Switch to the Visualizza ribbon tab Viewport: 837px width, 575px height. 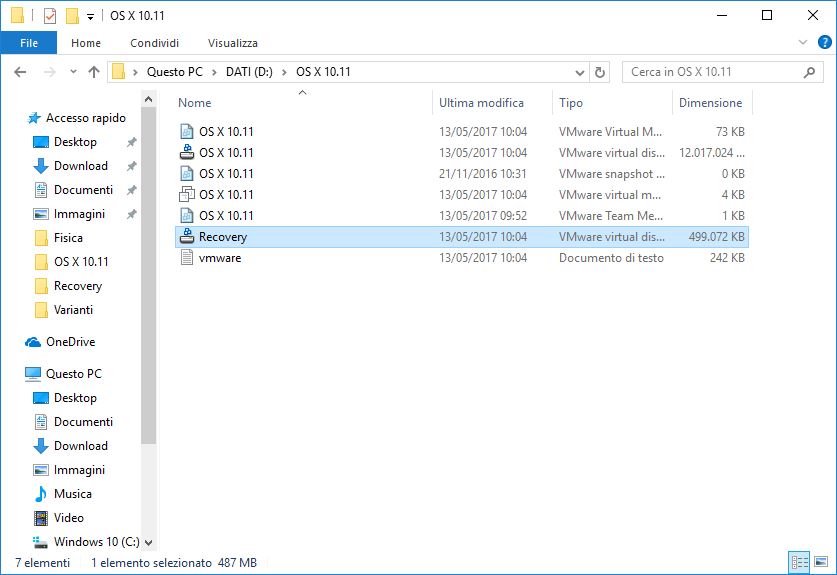[233, 43]
